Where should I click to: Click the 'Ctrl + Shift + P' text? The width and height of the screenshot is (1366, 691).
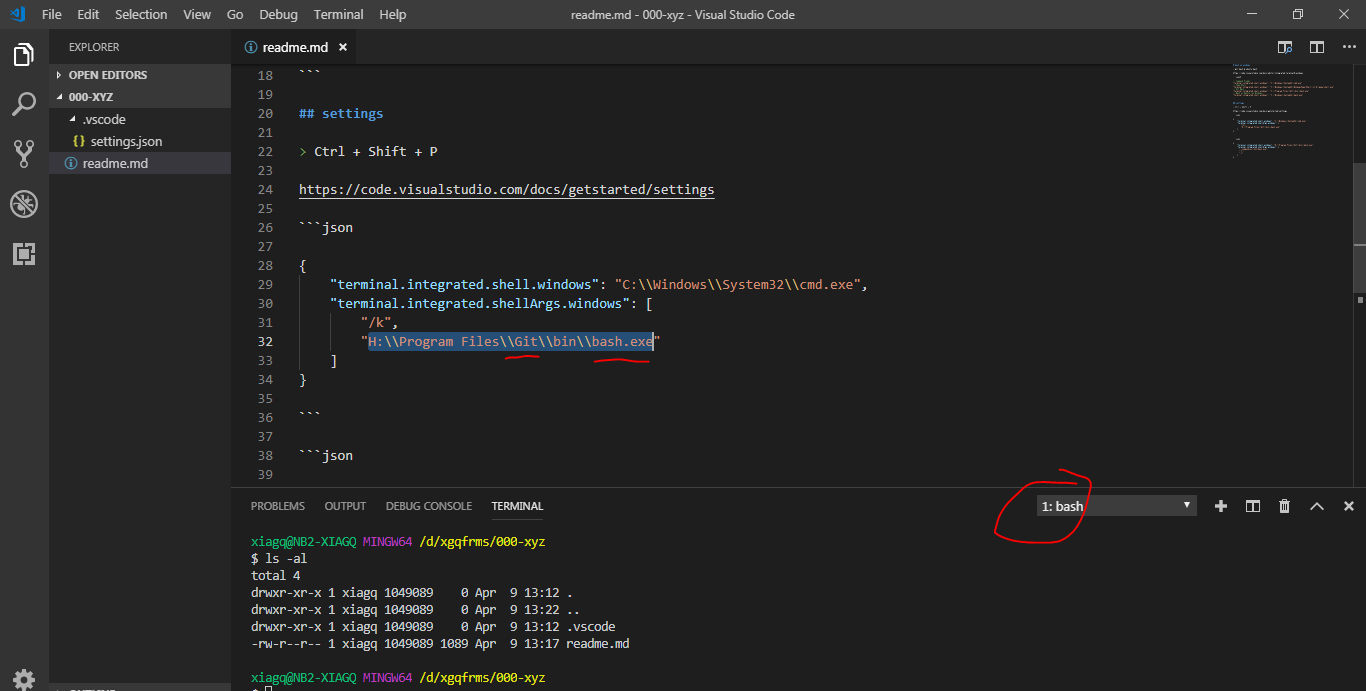tap(376, 151)
